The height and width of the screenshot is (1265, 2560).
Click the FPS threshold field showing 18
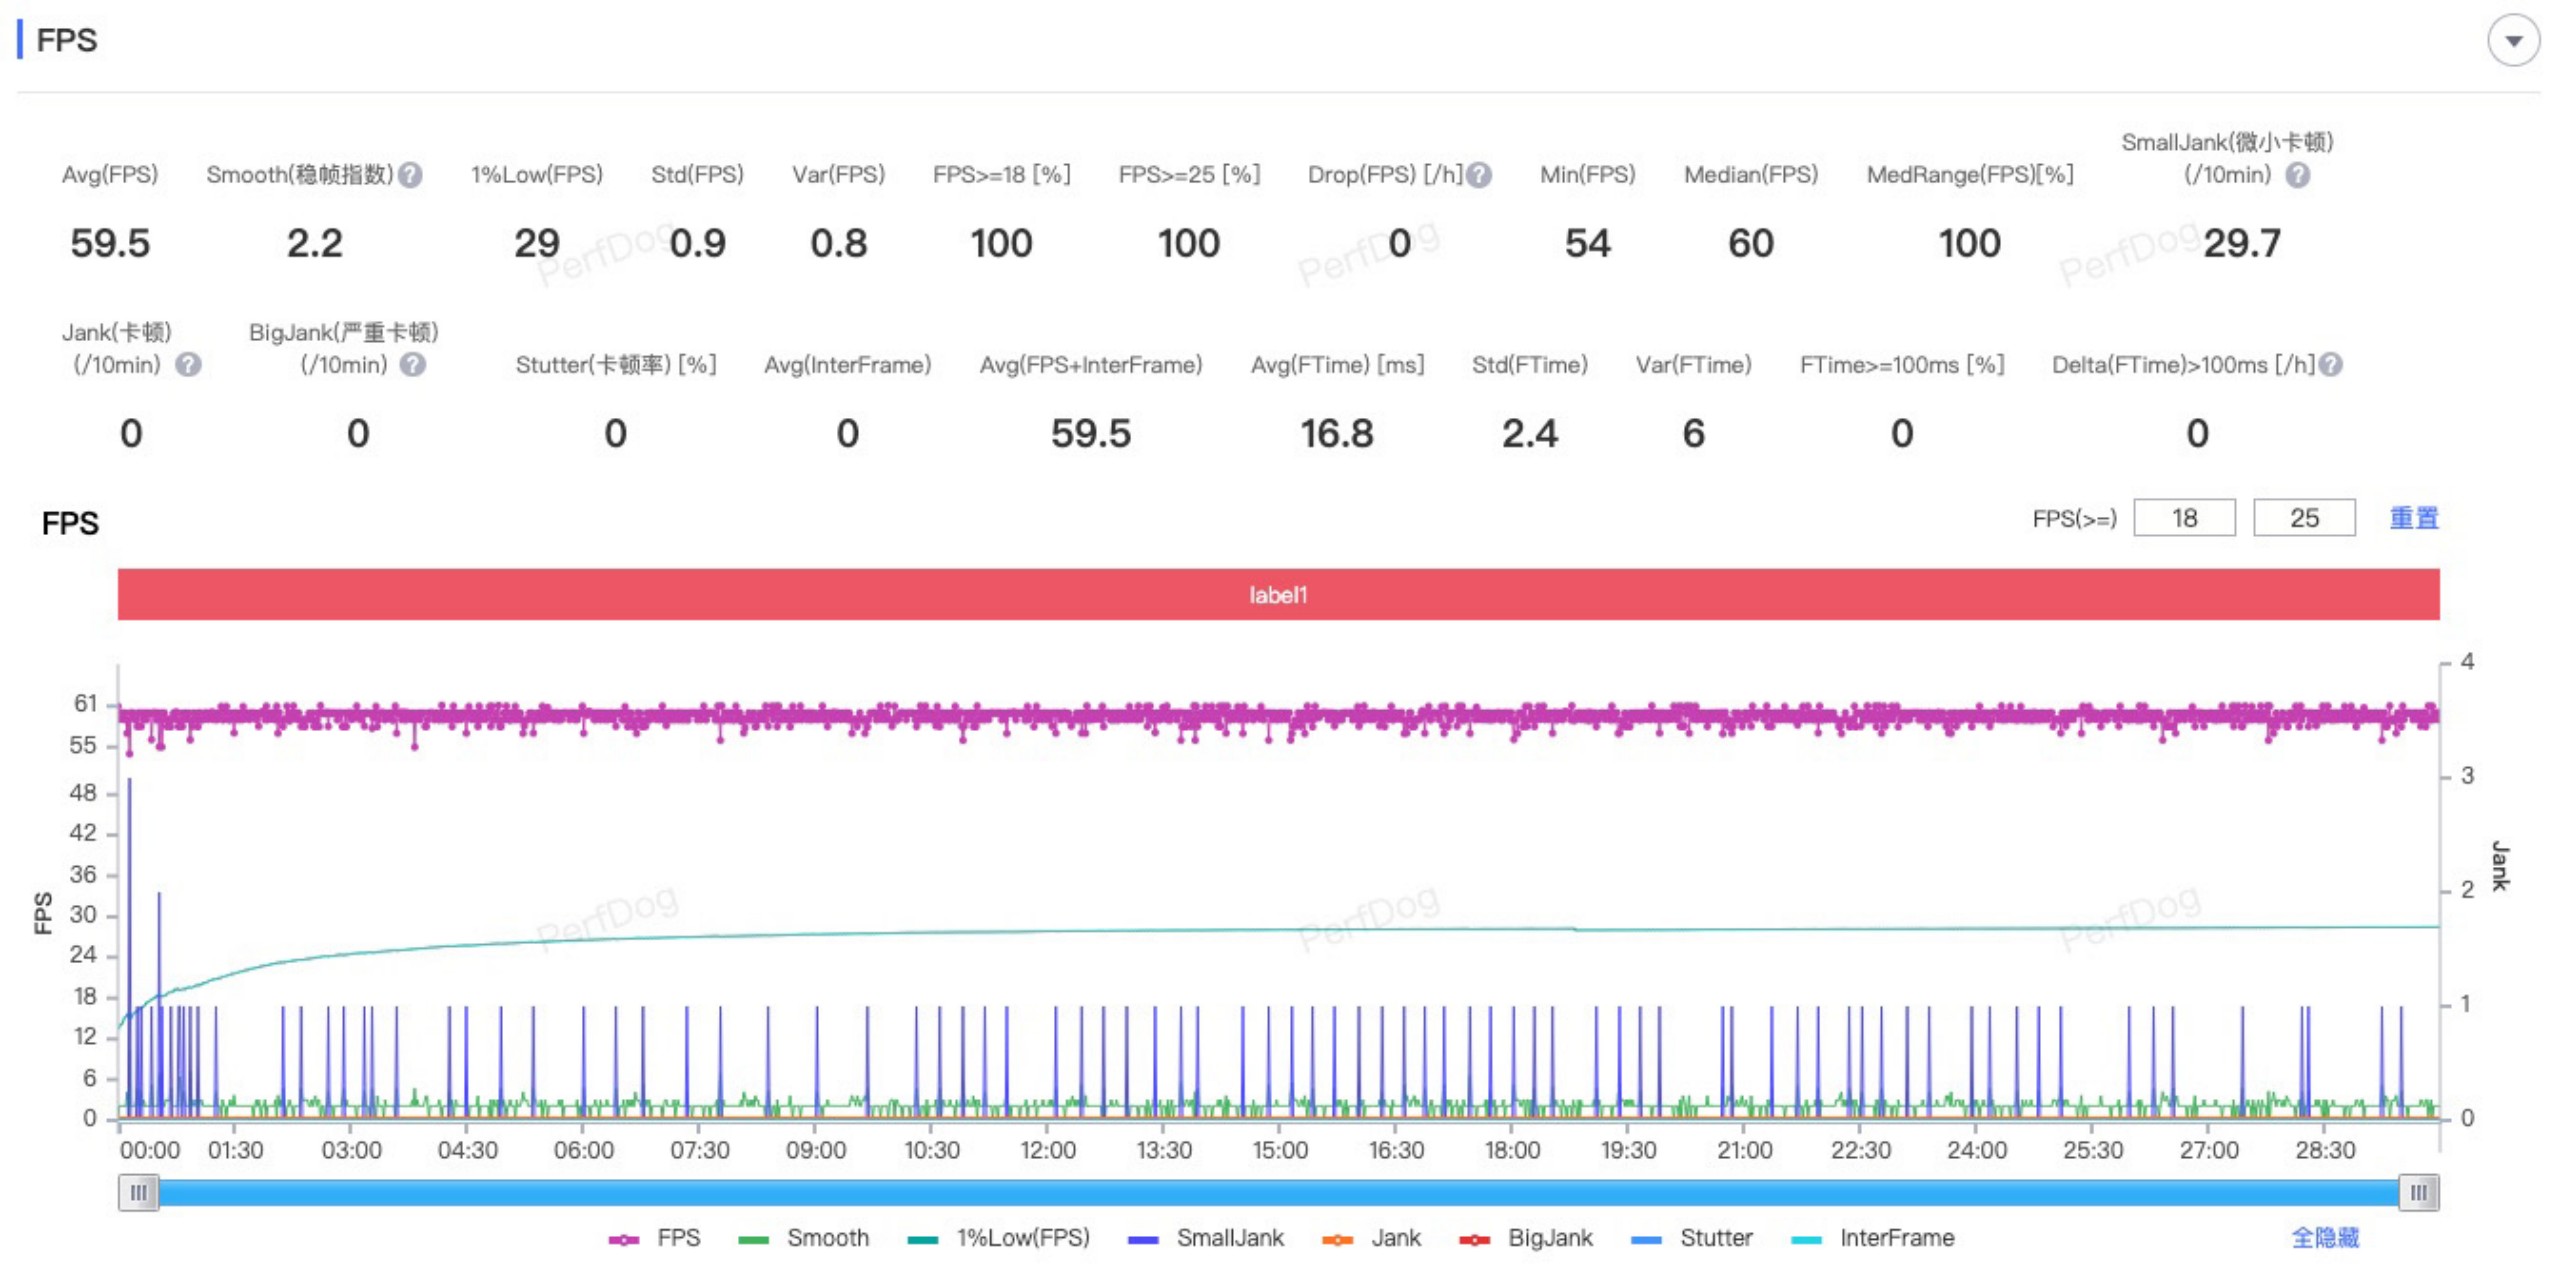(x=2183, y=518)
